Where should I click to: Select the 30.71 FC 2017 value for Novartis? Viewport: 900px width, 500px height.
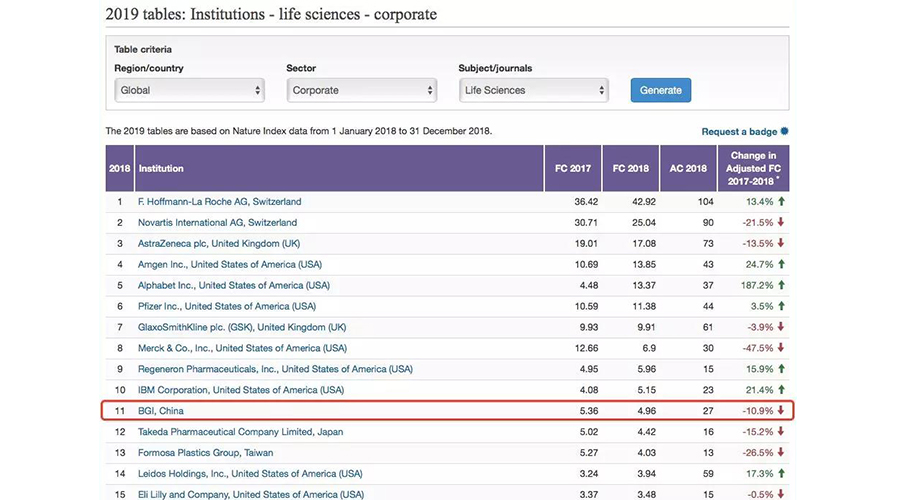(586, 223)
